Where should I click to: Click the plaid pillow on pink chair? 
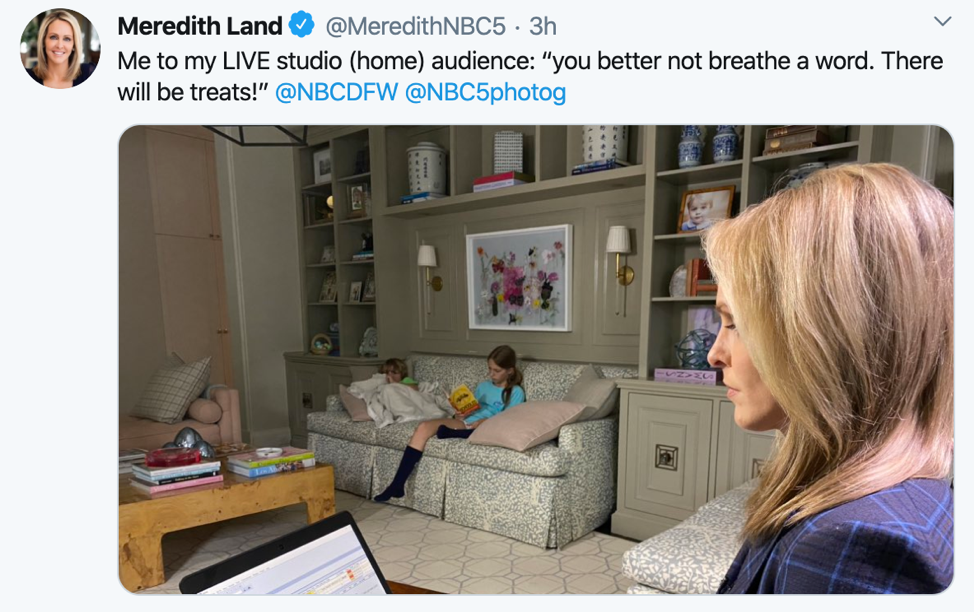[x=172, y=388]
